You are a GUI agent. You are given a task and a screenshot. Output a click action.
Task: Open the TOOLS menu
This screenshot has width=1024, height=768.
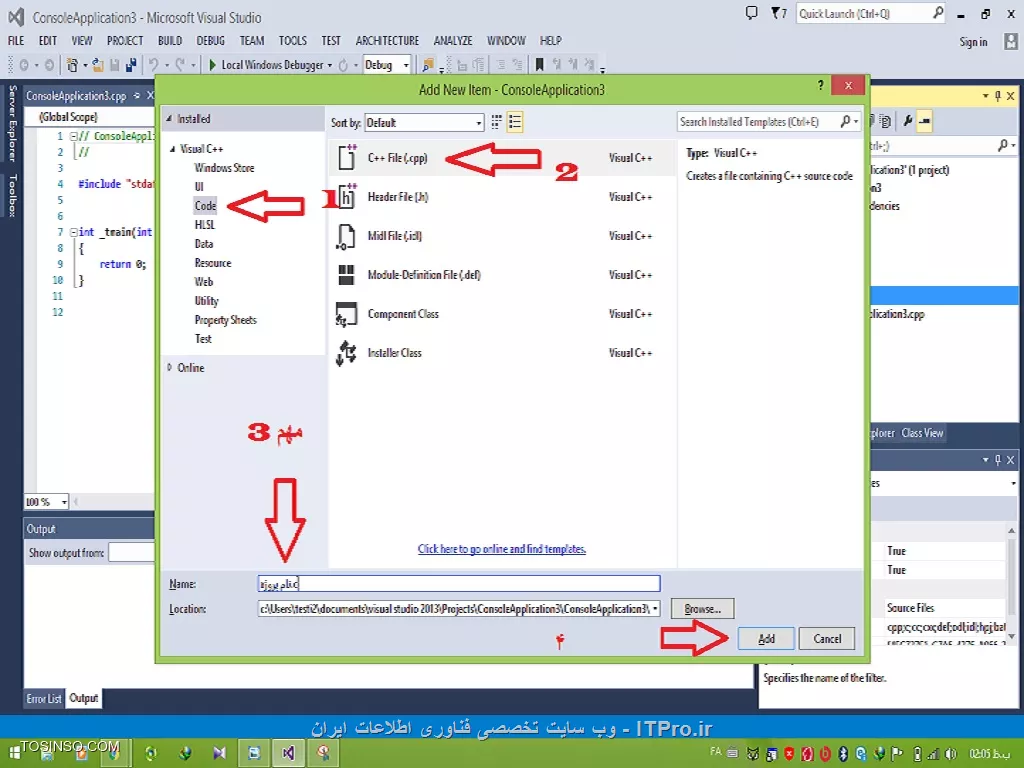tap(293, 40)
